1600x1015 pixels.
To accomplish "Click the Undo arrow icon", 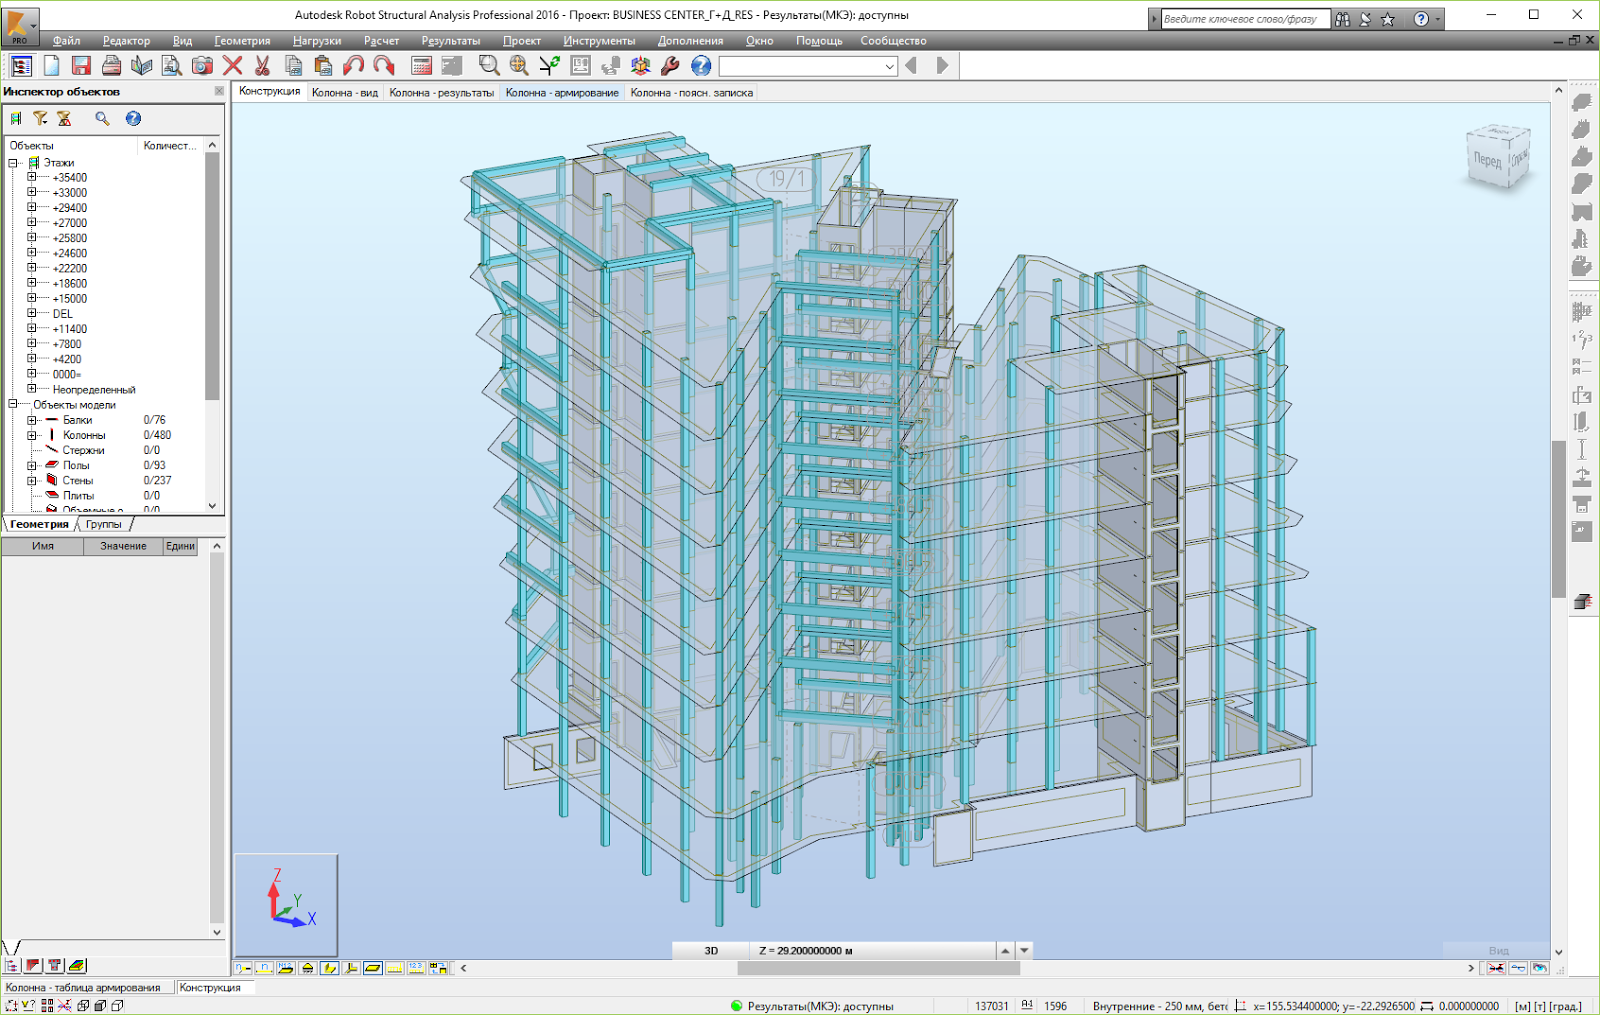I will pyautogui.click(x=353, y=66).
